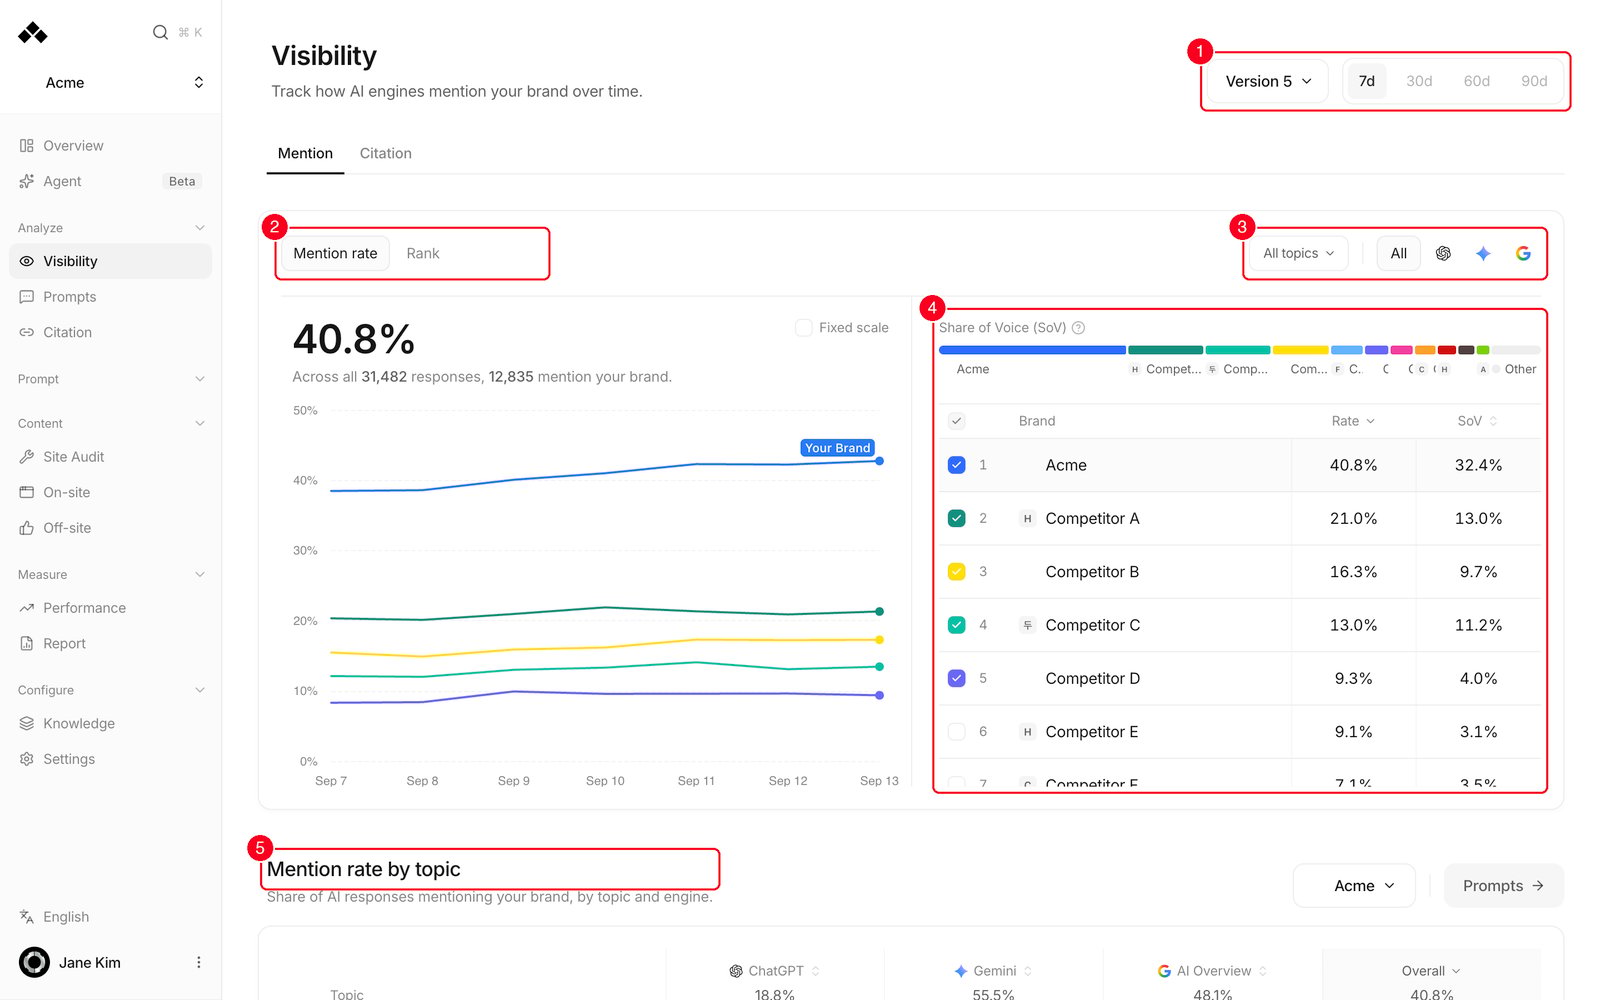
Task: Uncheck the Competitor A checkbox
Action: pyautogui.click(x=957, y=518)
